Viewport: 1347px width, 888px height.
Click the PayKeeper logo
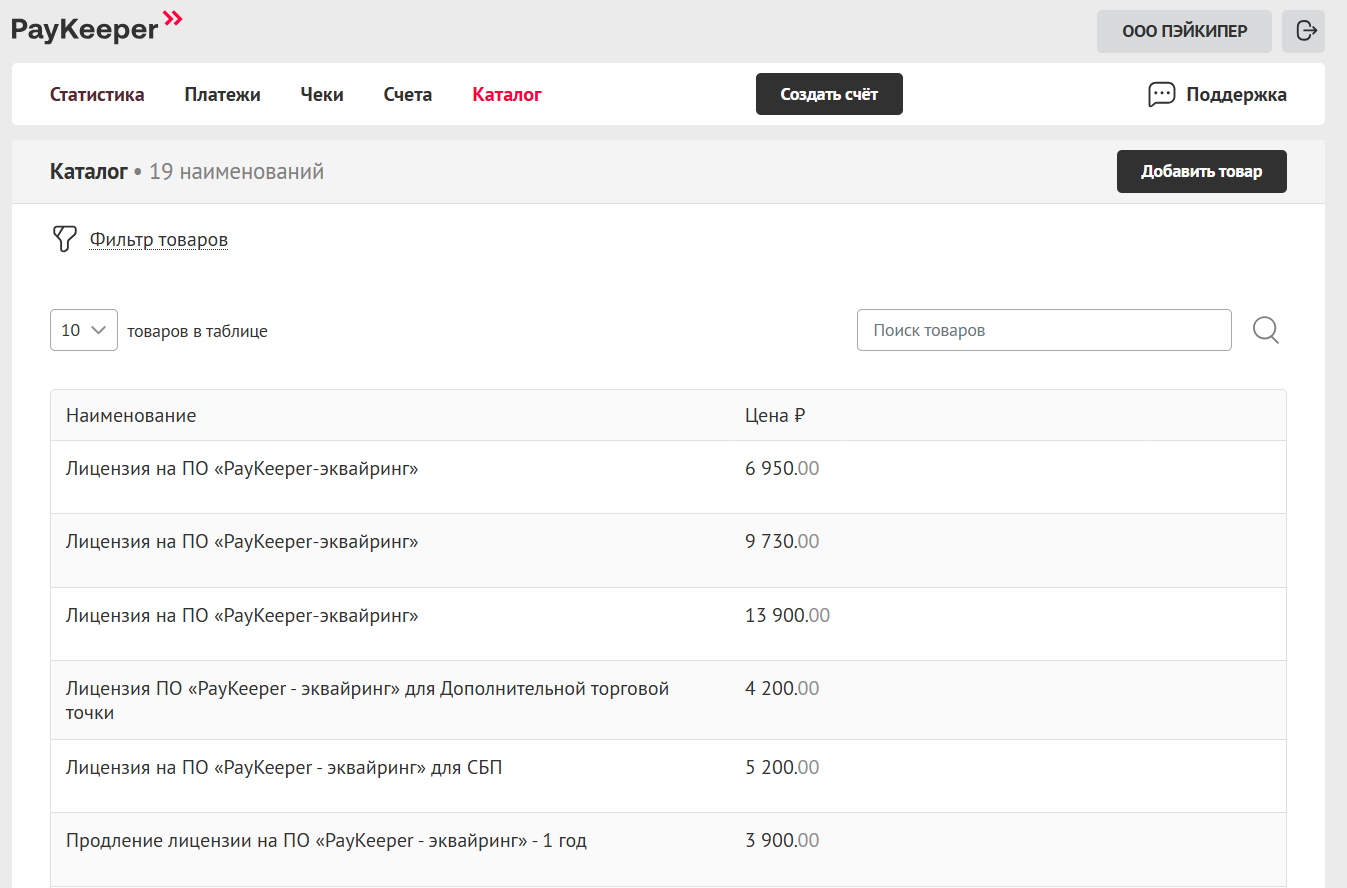[x=97, y=27]
